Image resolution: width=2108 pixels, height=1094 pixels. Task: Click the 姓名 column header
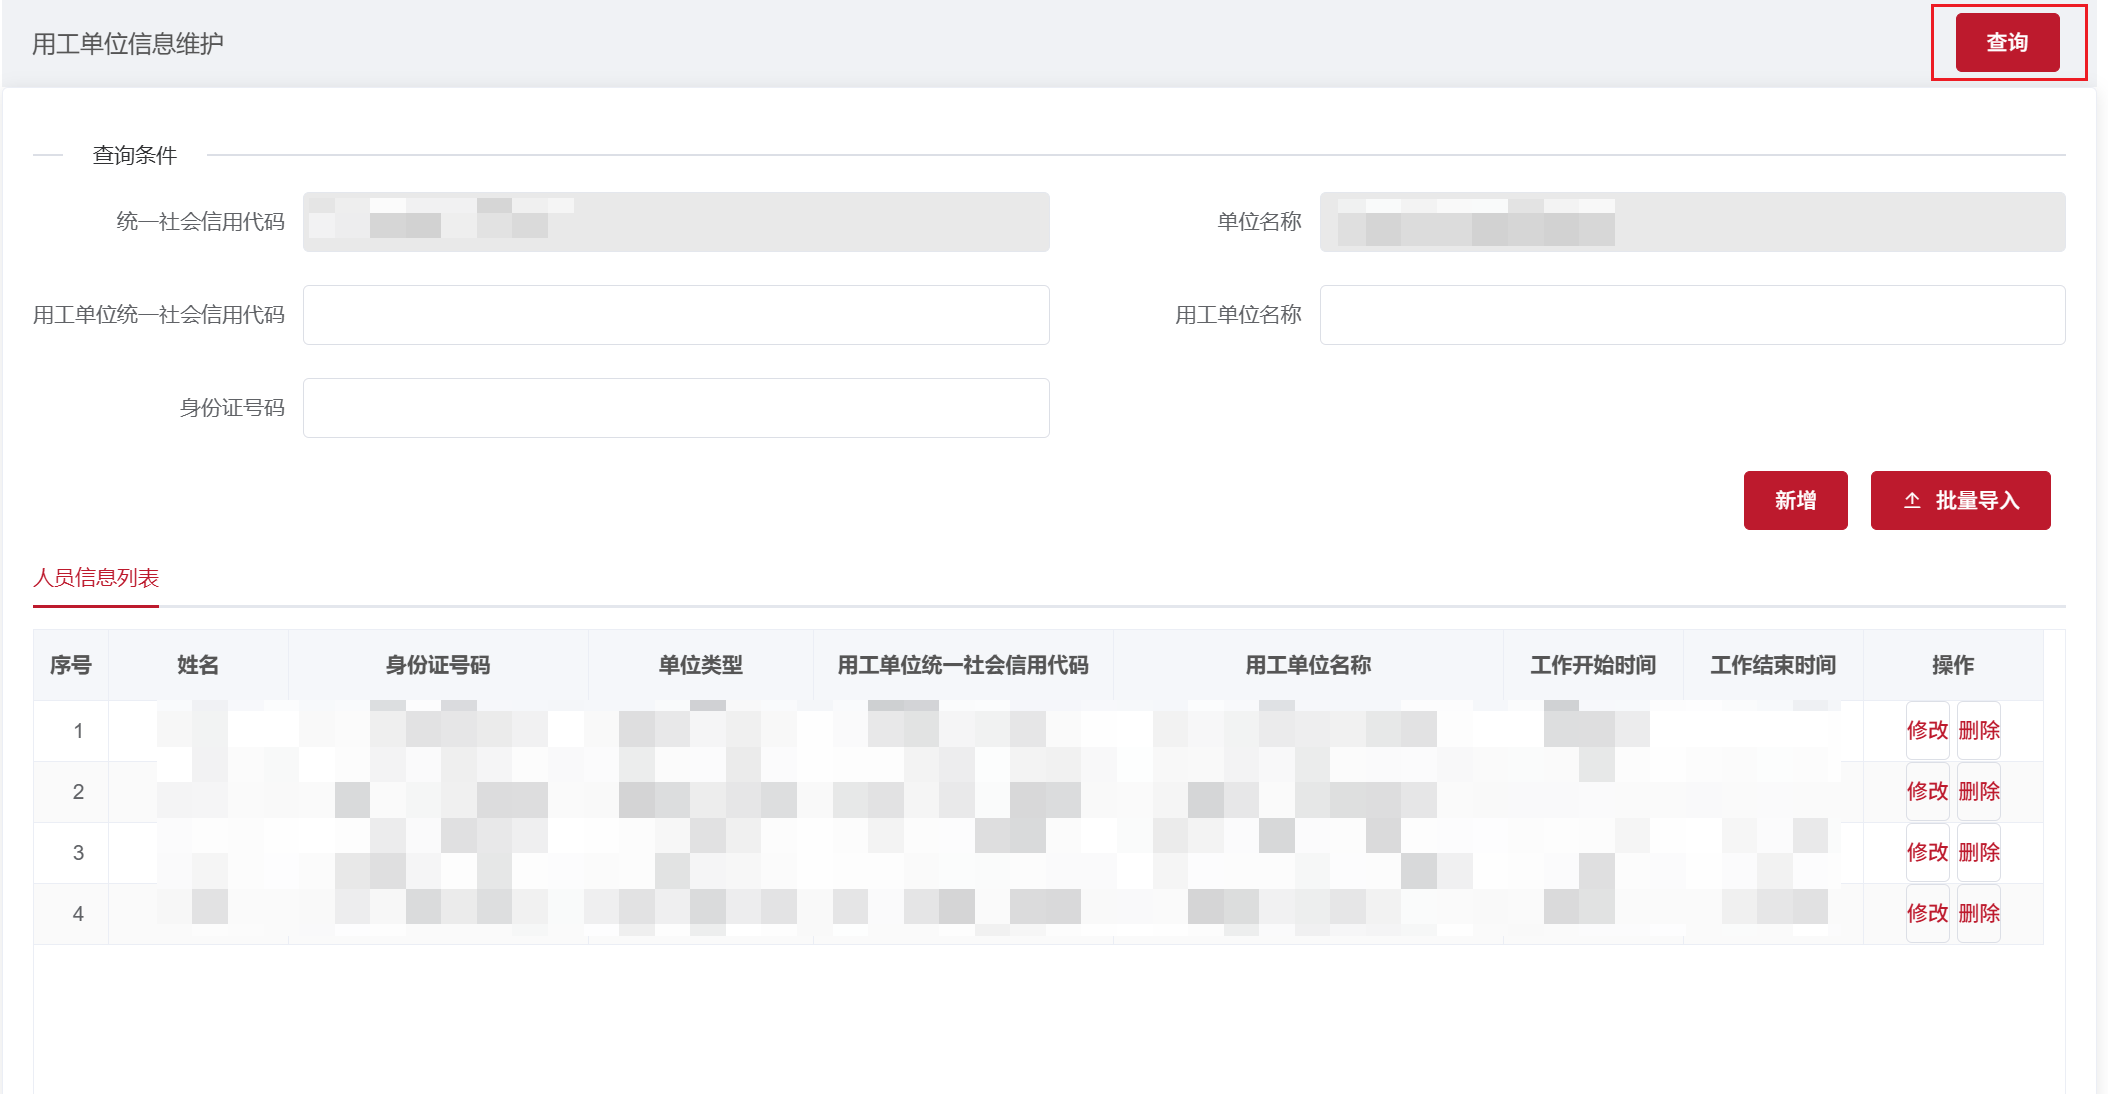(198, 665)
